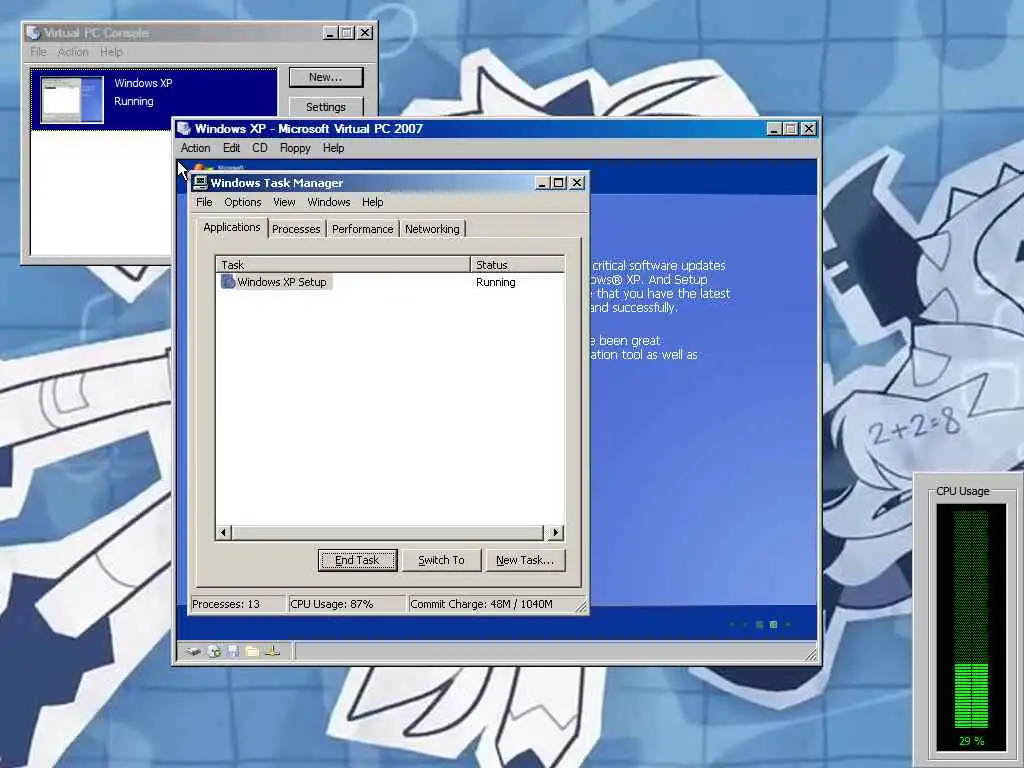Viewport: 1024px width, 768px height.
Task: Open the Edit menu in Virtual PC window
Action: [231, 148]
